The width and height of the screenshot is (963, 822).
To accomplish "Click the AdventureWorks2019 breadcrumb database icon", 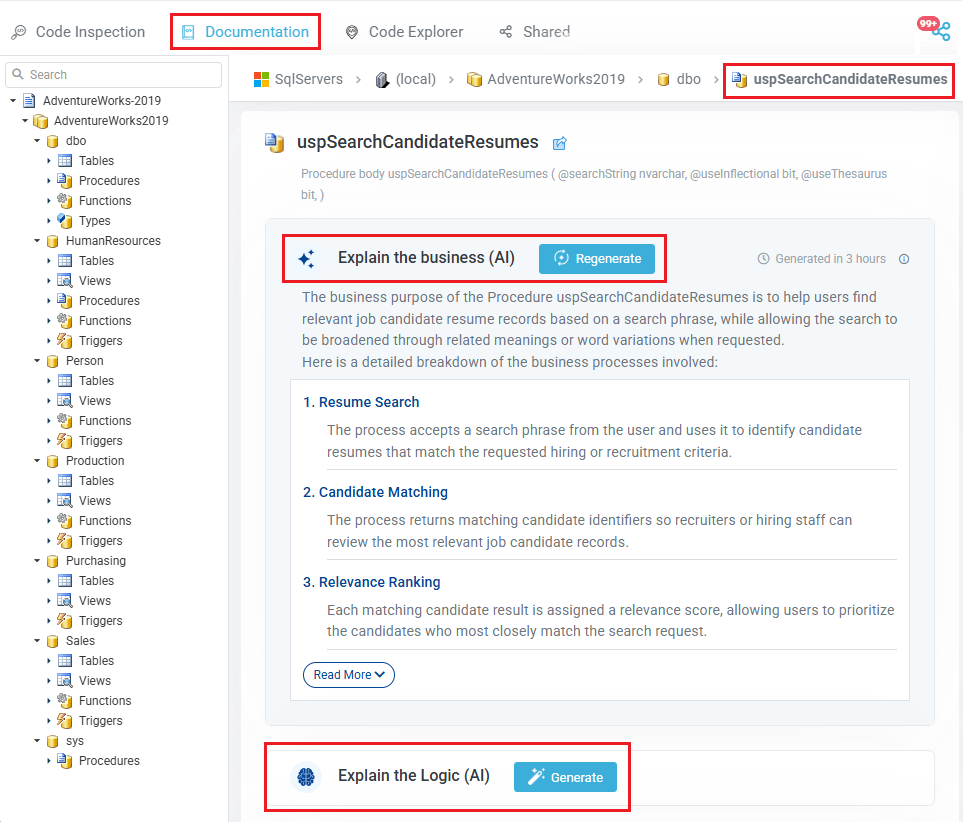I will click(x=474, y=79).
